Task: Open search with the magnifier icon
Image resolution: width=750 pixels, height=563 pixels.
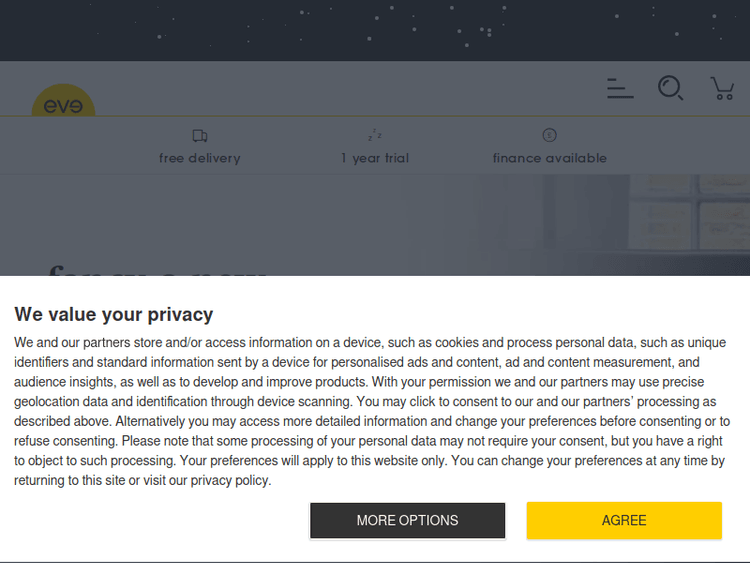Action: pos(670,88)
